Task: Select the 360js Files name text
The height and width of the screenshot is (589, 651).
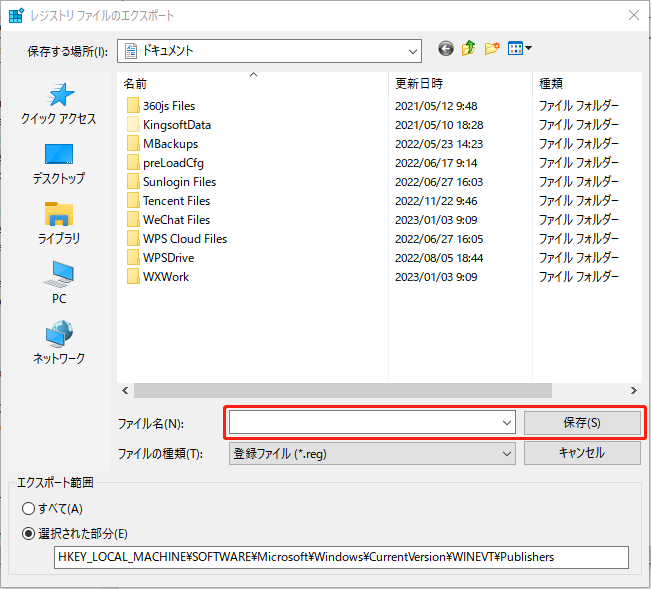Action: click(169, 106)
